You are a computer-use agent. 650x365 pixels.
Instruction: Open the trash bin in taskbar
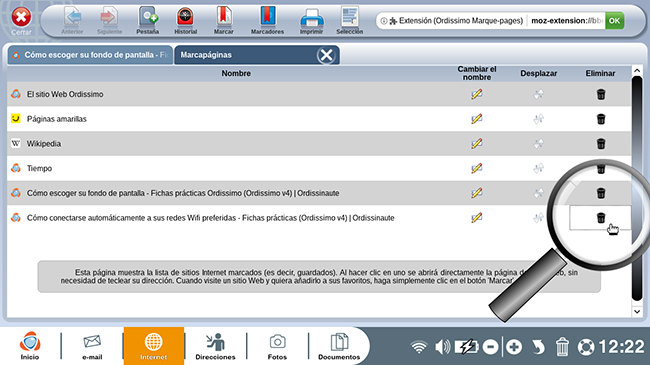pos(562,347)
